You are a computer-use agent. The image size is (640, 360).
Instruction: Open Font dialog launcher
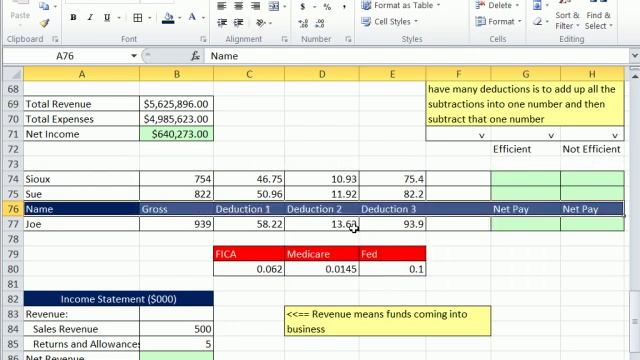203,39
